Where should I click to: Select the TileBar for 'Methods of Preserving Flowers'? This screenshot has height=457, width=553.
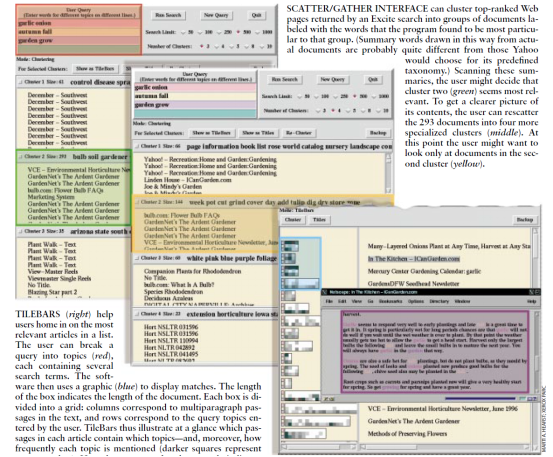(304, 433)
